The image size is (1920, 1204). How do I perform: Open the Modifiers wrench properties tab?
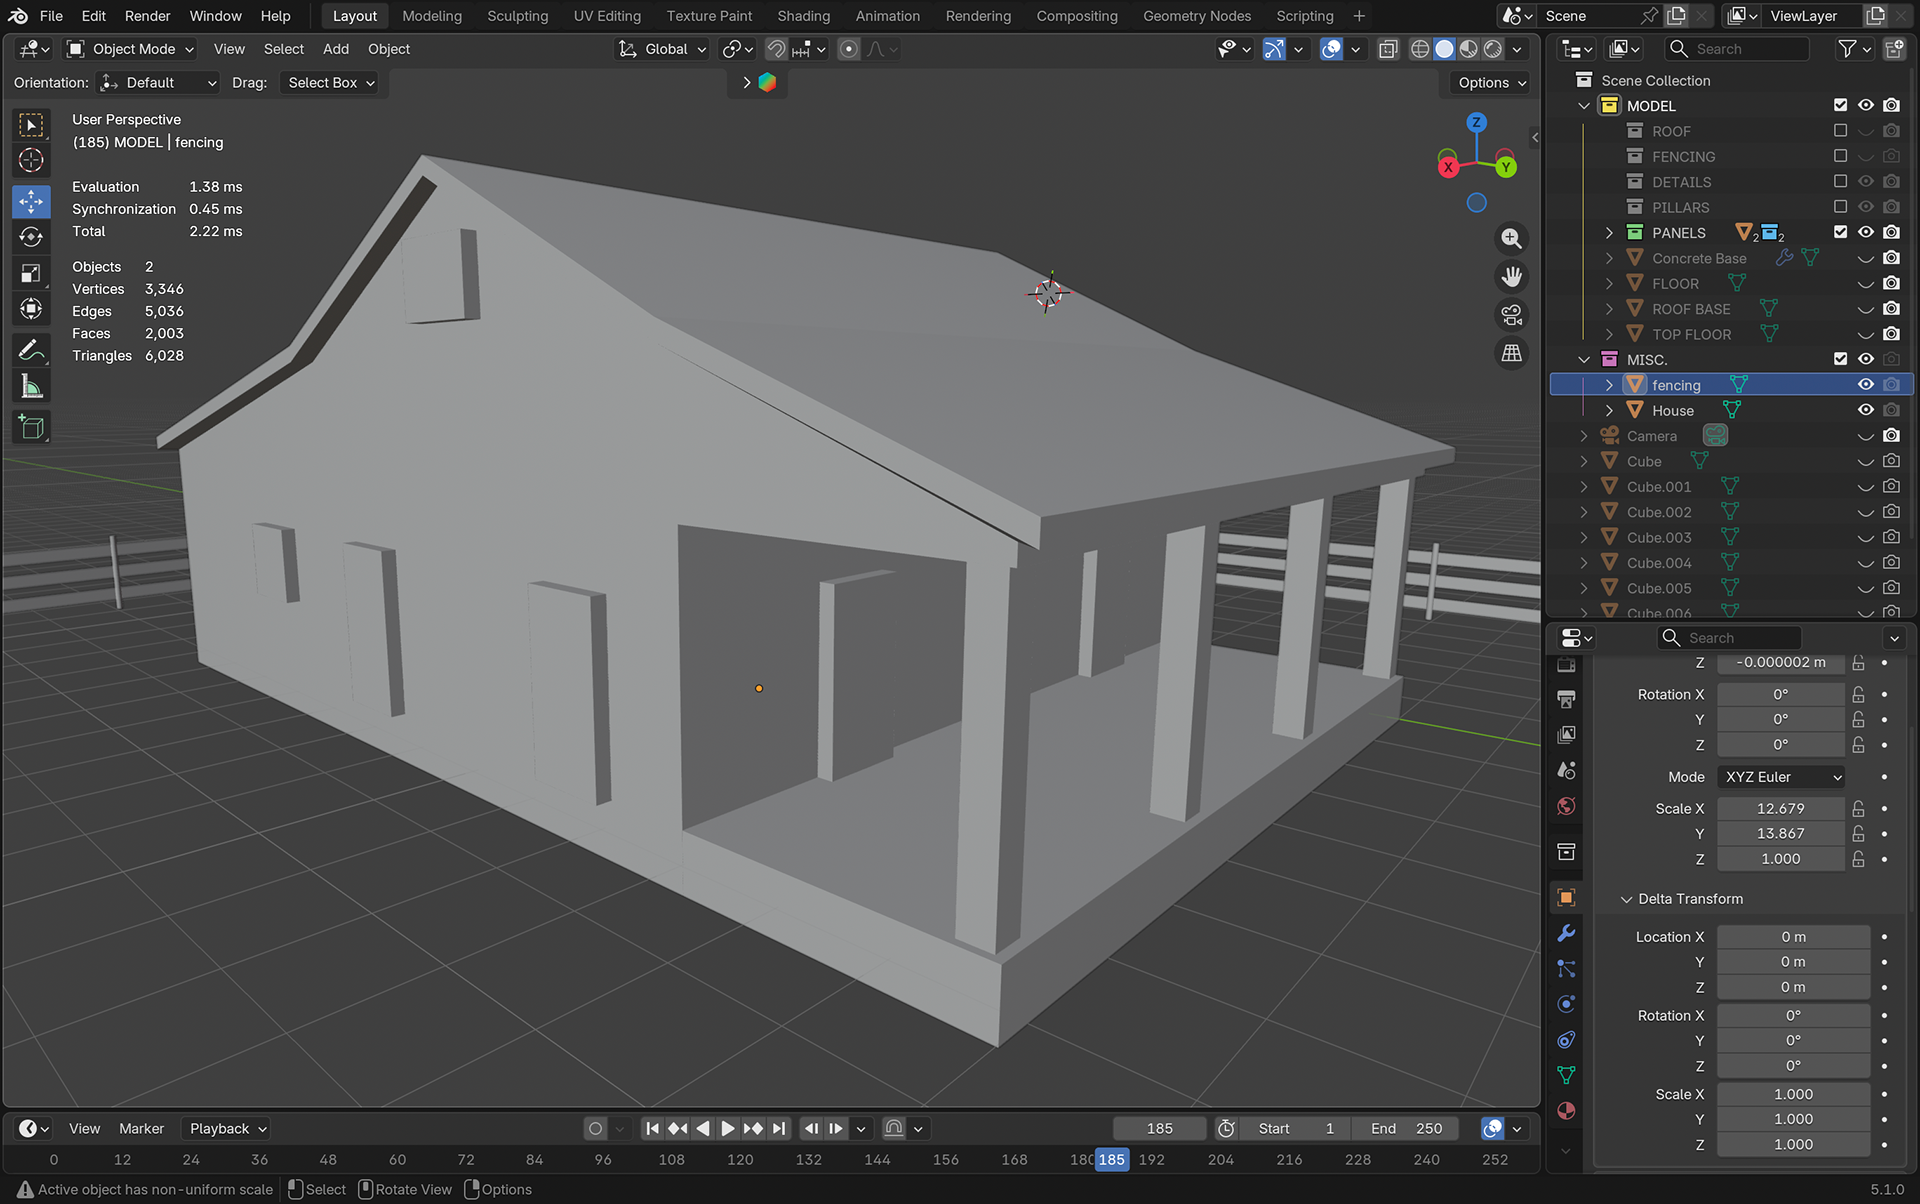click(x=1566, y=933)
